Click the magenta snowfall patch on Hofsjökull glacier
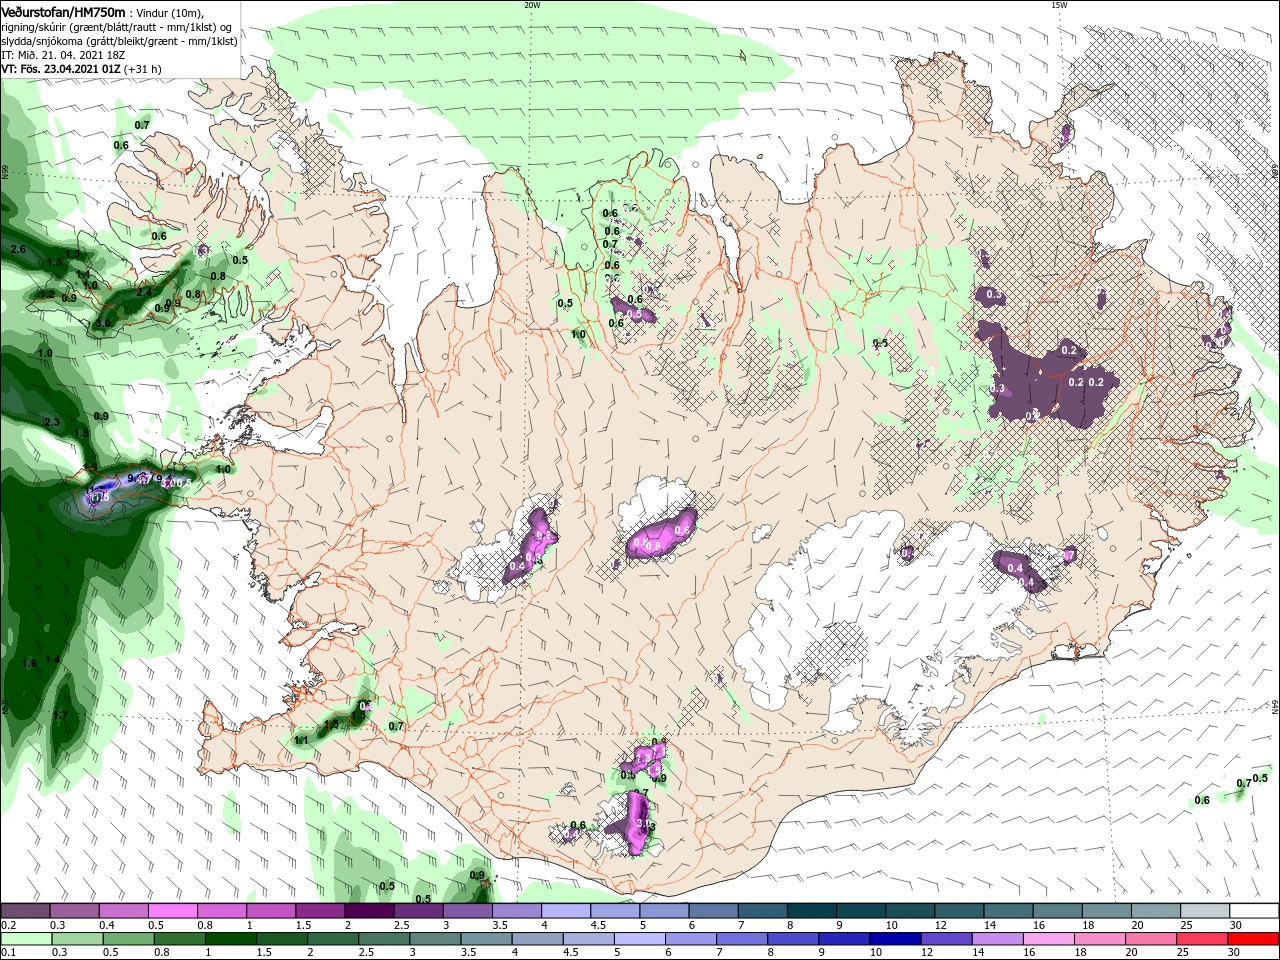 click(x=659, y=535)
